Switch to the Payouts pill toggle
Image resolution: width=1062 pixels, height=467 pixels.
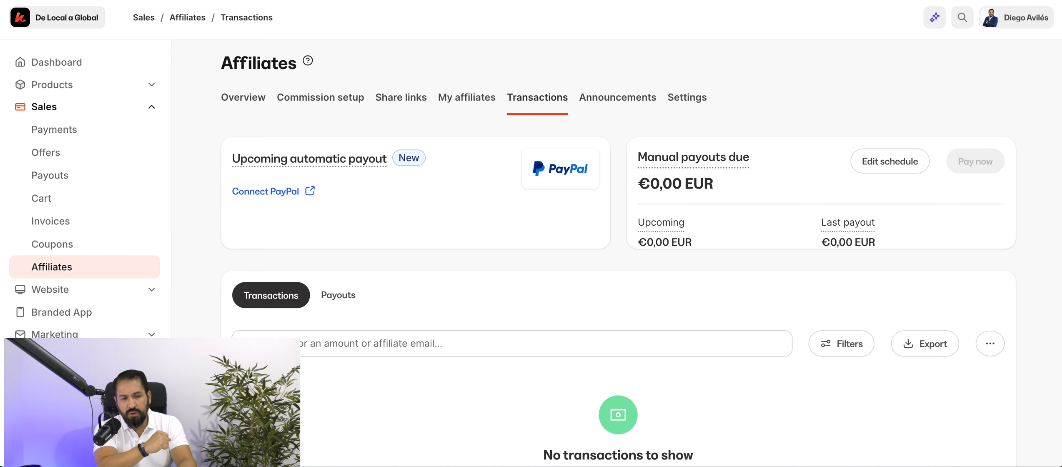click(x=338, y=295)
